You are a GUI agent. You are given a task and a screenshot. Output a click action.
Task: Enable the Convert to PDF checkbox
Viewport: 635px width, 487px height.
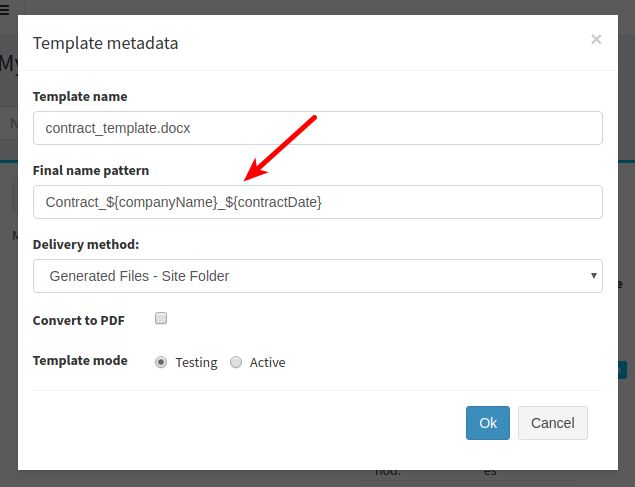click(161, 318)
